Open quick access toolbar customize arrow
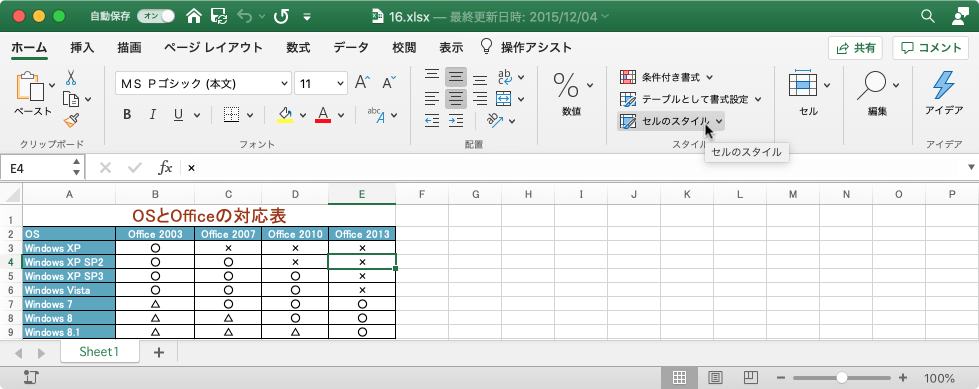This screenshot has height=389, width=979. coord(307,17)
